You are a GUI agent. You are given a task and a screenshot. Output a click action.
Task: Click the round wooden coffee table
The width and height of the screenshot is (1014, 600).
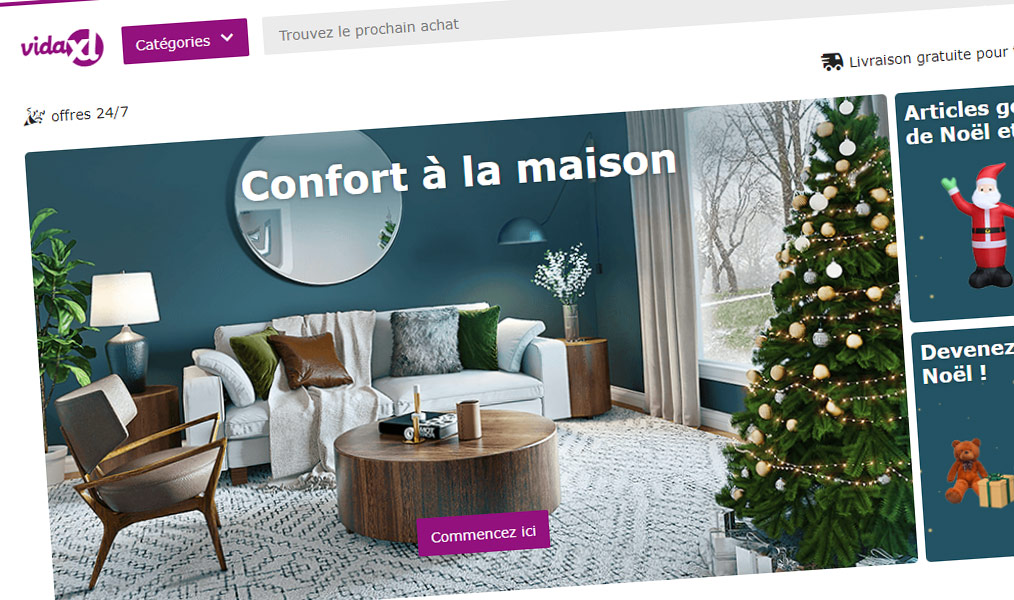[x=447, y=472]
